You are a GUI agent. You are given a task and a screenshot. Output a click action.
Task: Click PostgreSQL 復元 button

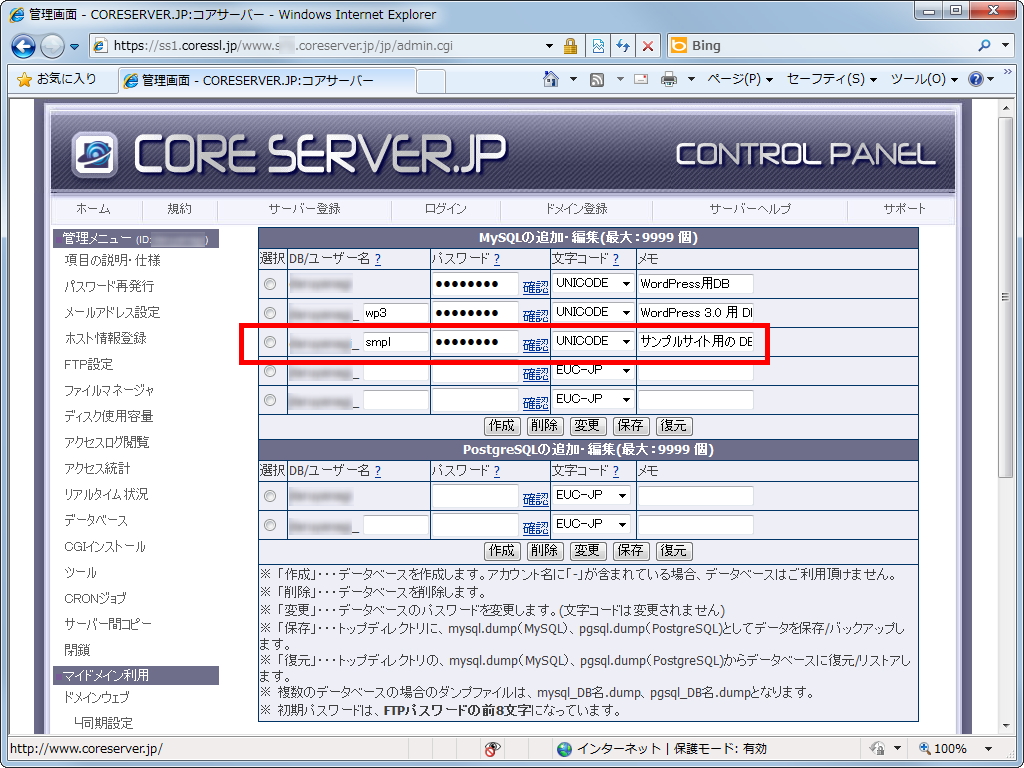(673, 551)
